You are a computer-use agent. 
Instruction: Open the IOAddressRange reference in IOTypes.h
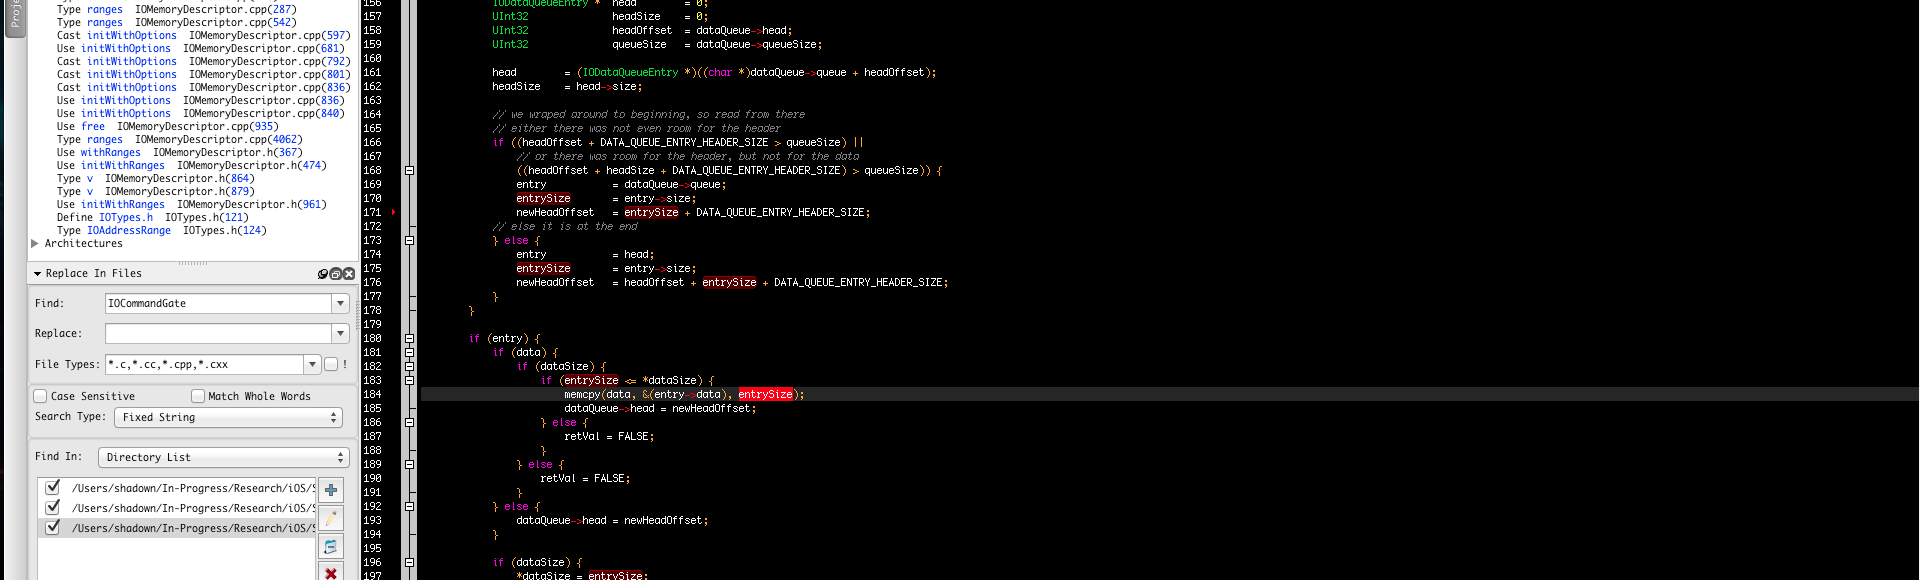click(128, 230)
